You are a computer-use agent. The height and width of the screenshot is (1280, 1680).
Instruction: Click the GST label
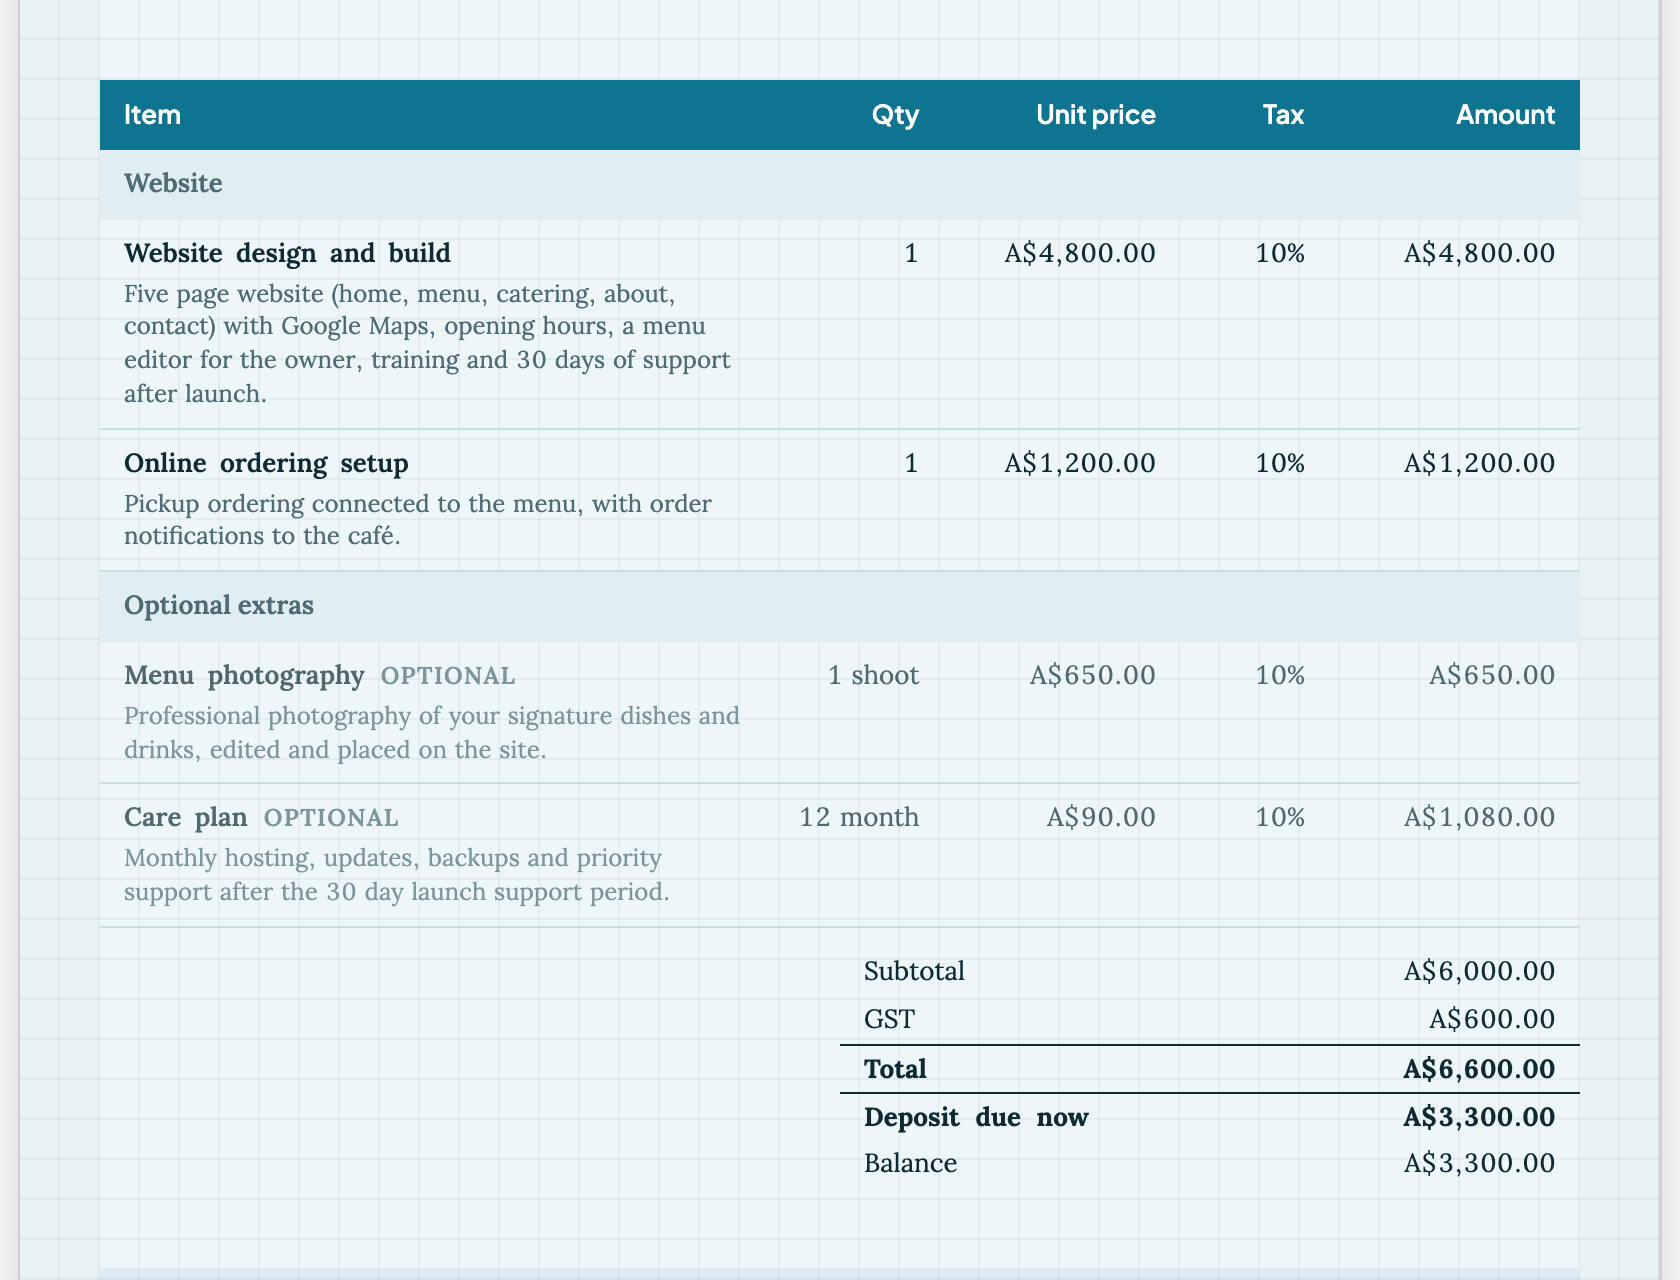[x=889, y=1019]
